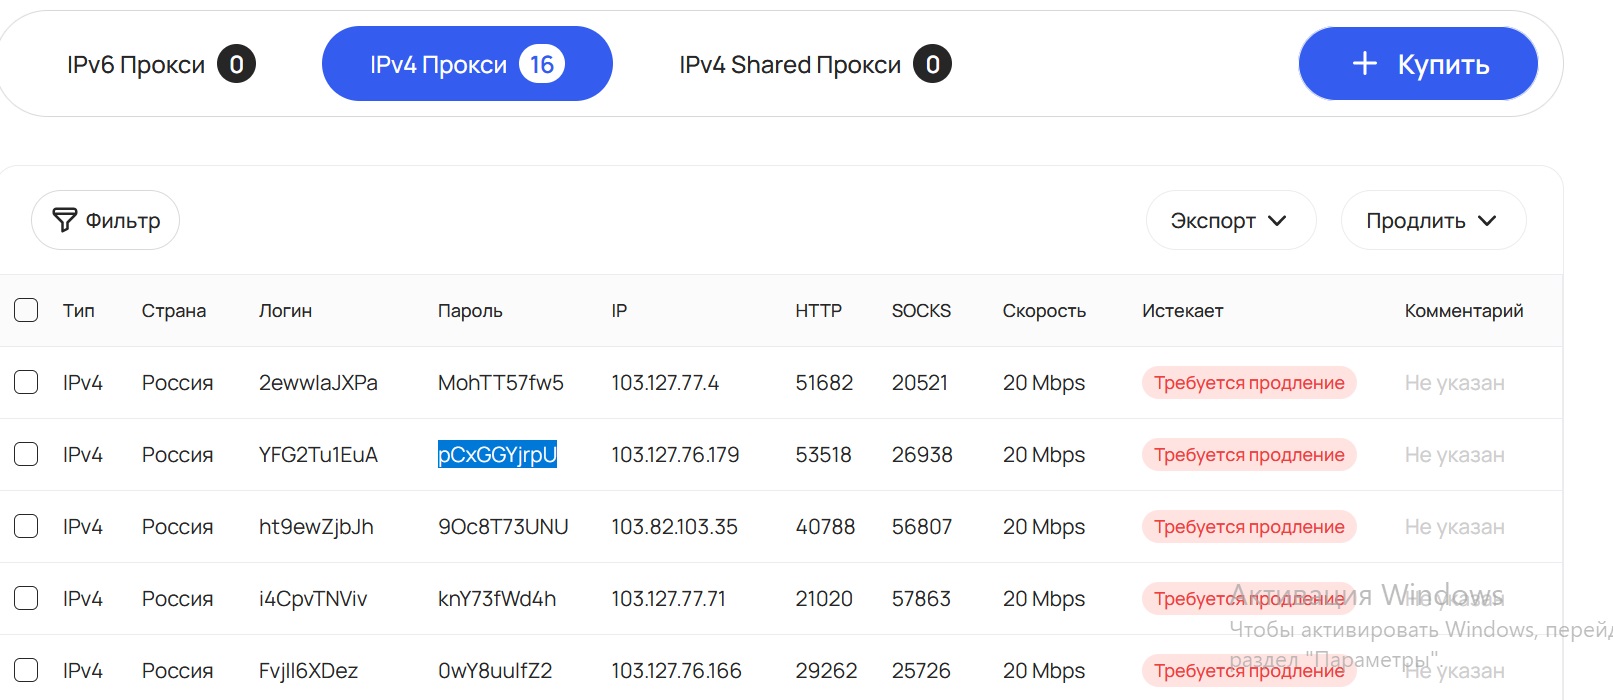Click the 16 count badge on IPv4 Прокси
This screenshot has width=1613, height=700.
pos(542,65)
